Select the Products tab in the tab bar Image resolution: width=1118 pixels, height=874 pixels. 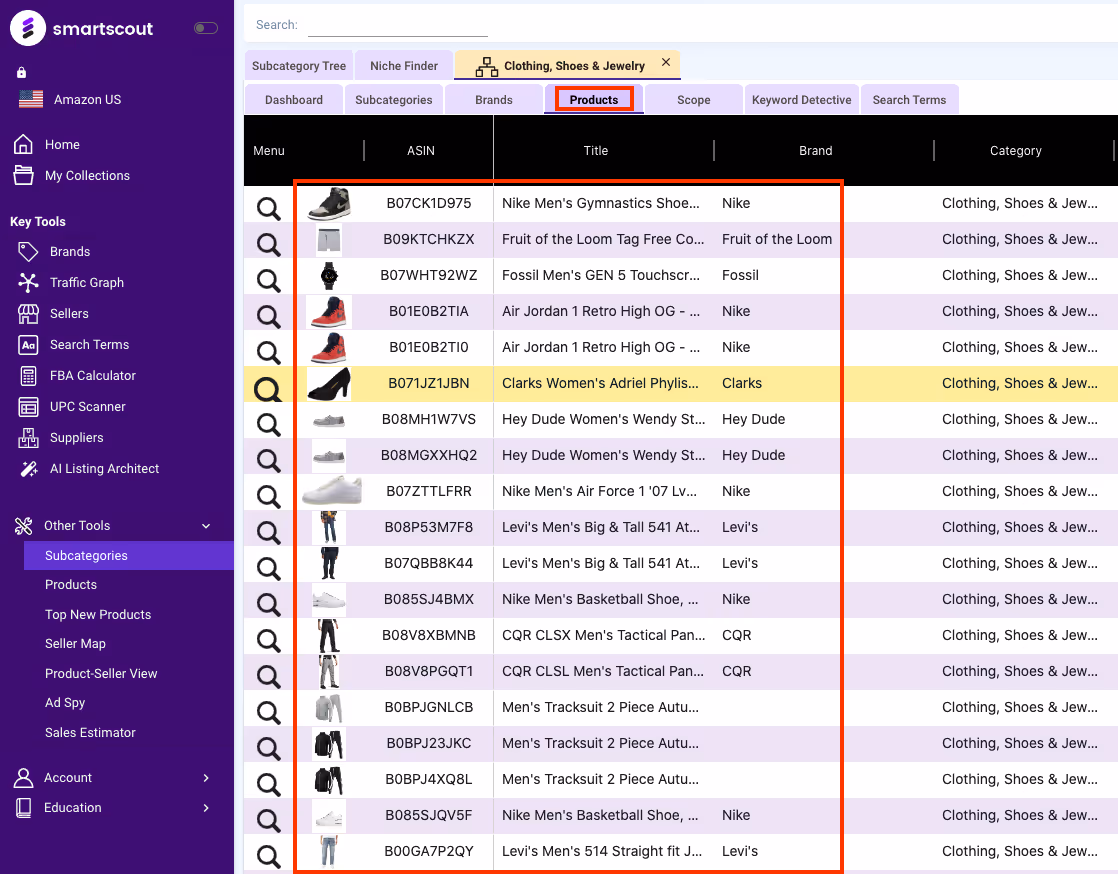coord(594,100)
